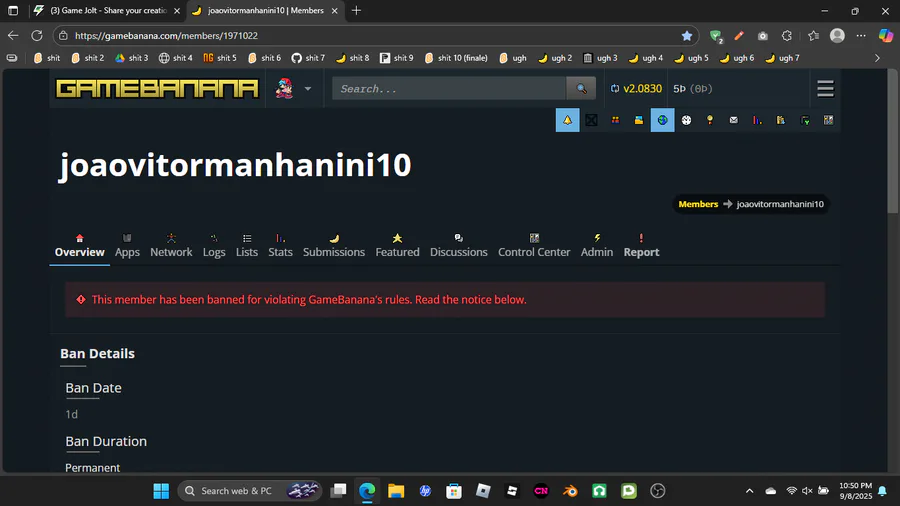Click the address bar URL
Viewport: 900px width, 506px height.
166,36
